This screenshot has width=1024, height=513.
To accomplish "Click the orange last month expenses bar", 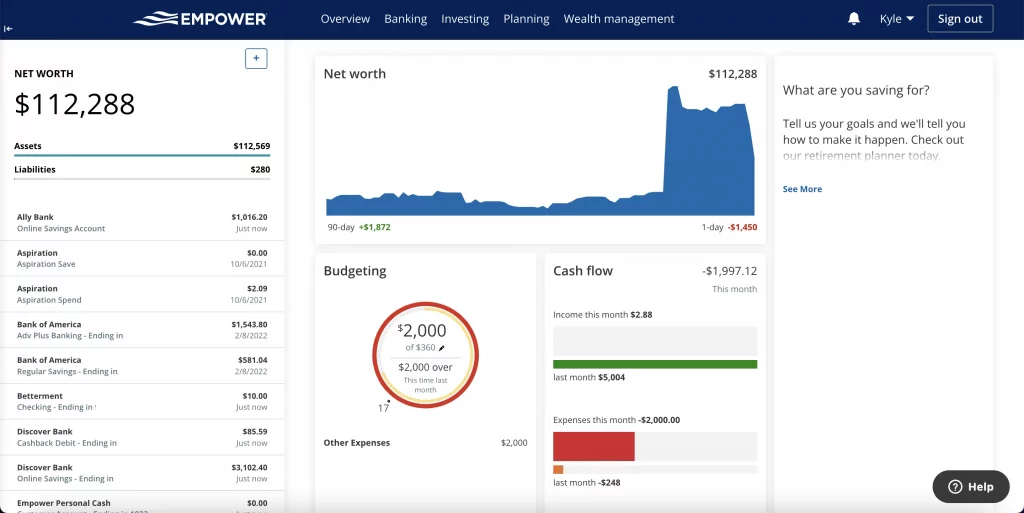I will (558, 469).
